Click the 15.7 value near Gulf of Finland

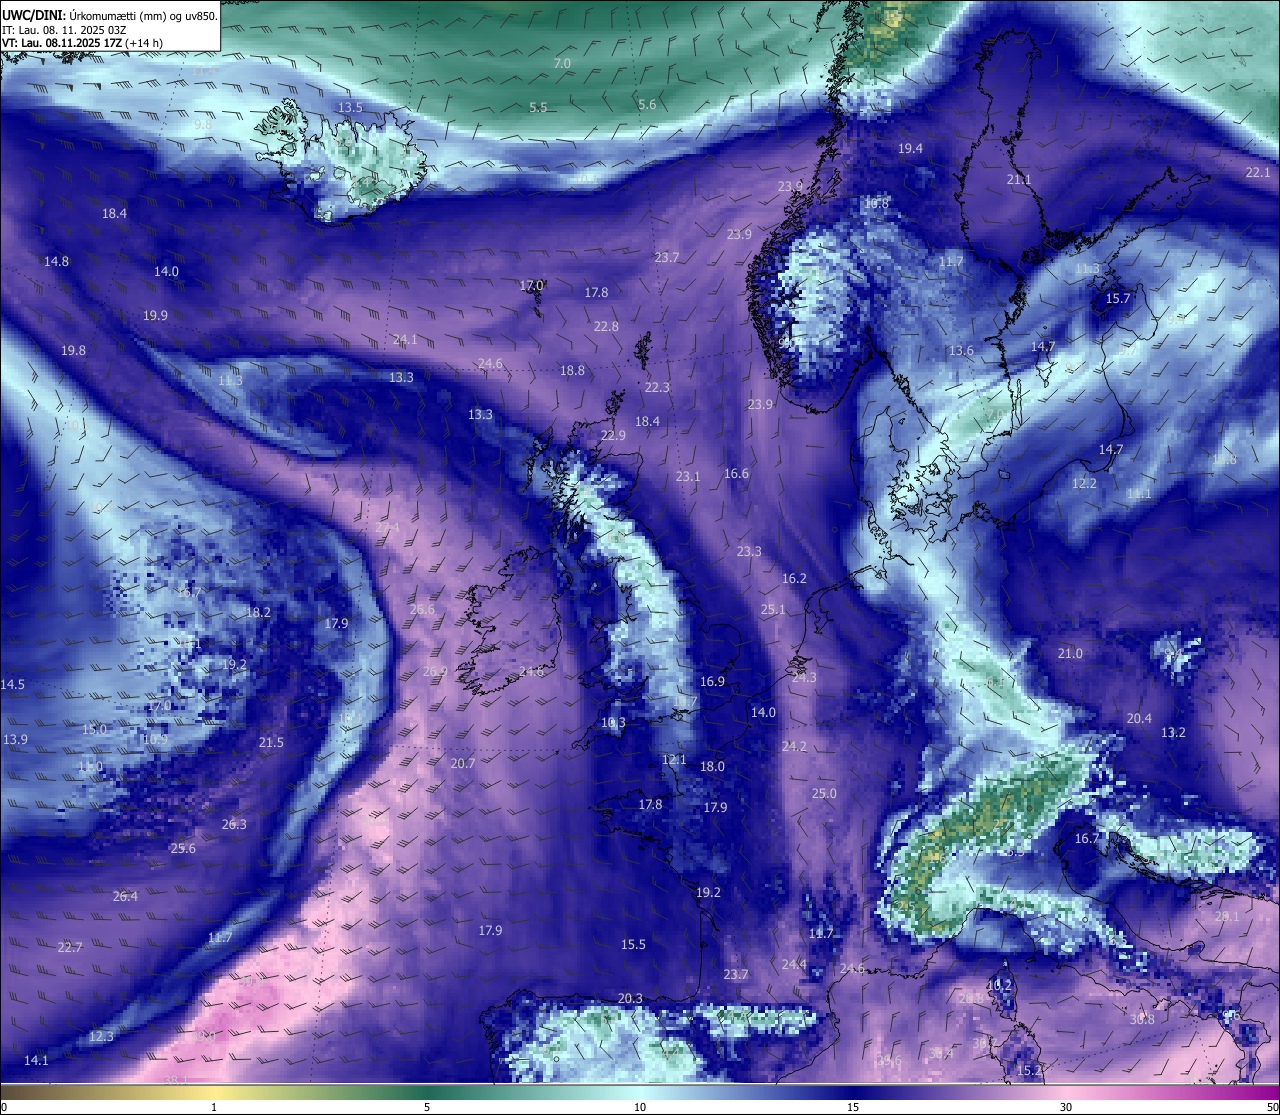[x=1117, y=298]
